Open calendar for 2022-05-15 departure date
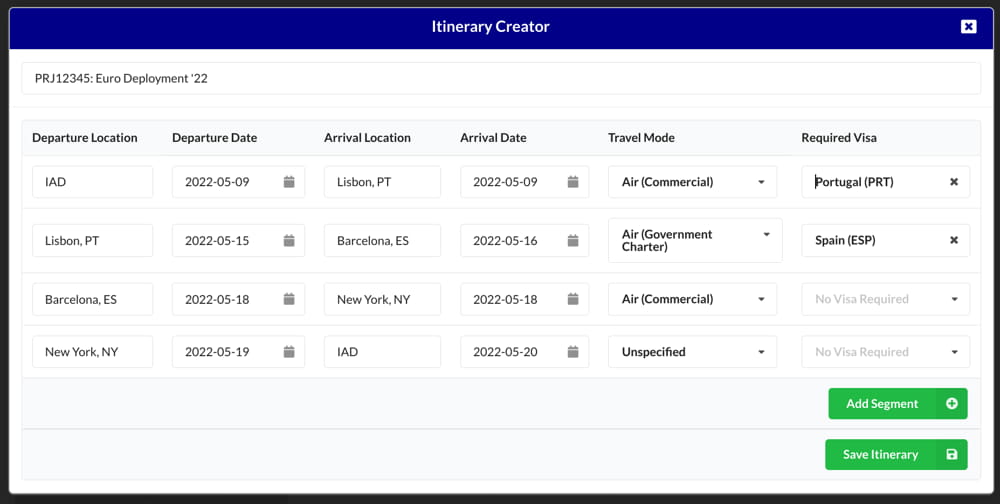This screenshot has height=504, width=1000. click(x=289, y=240)
